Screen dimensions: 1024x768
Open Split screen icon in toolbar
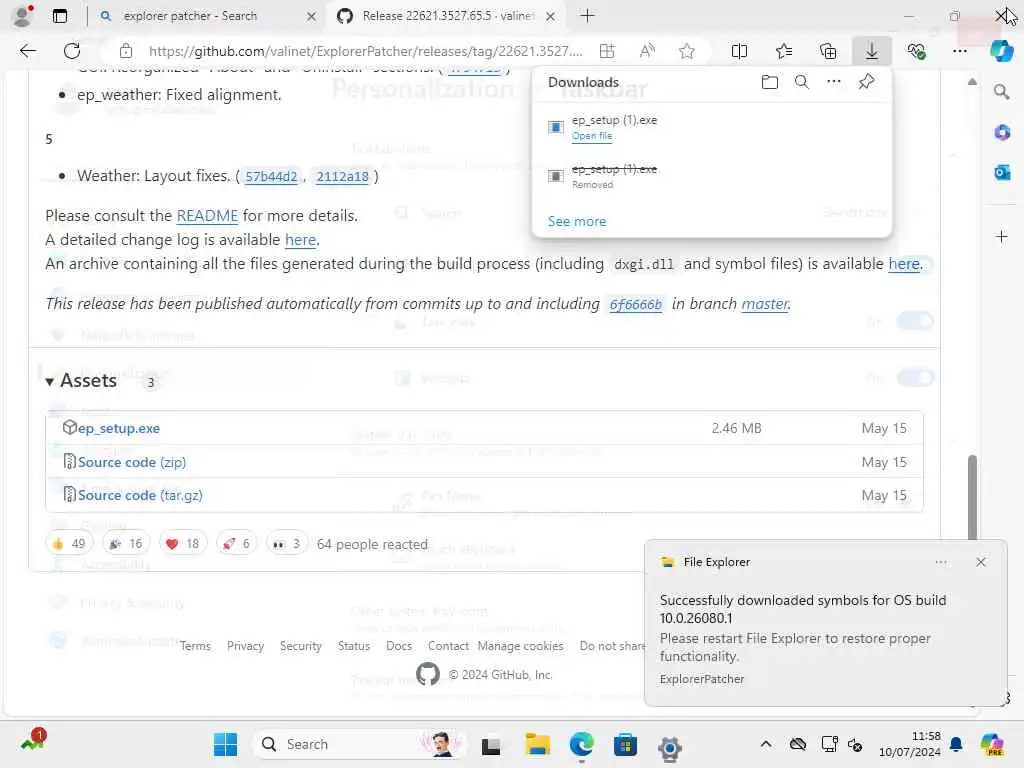pos(739,51)
